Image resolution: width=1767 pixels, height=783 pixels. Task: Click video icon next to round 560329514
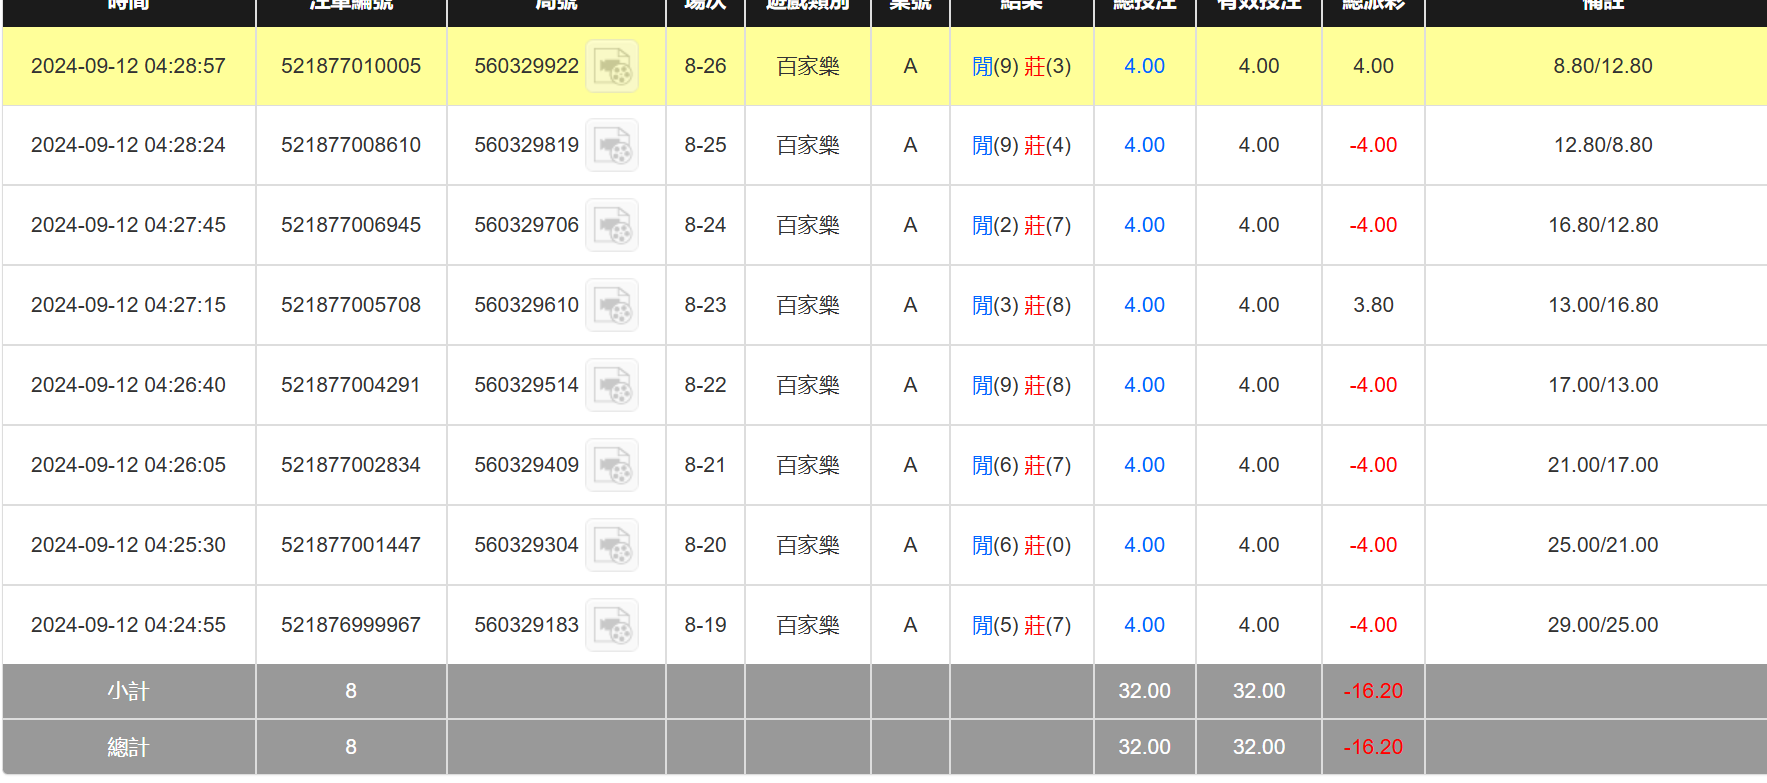tap(611, 386)
